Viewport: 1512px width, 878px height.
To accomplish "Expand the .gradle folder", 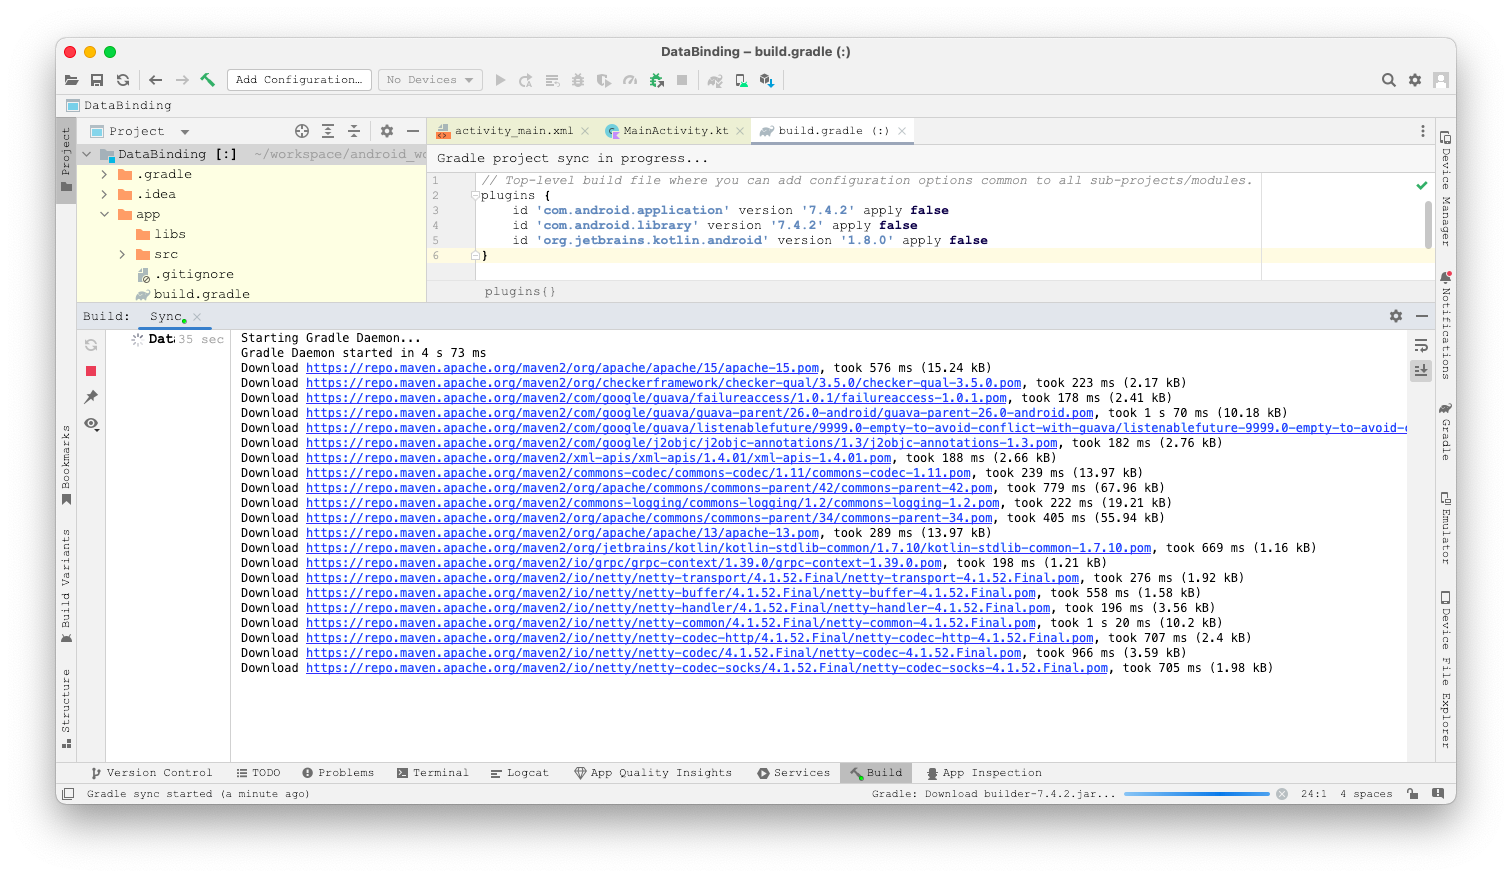I will 104,174.
